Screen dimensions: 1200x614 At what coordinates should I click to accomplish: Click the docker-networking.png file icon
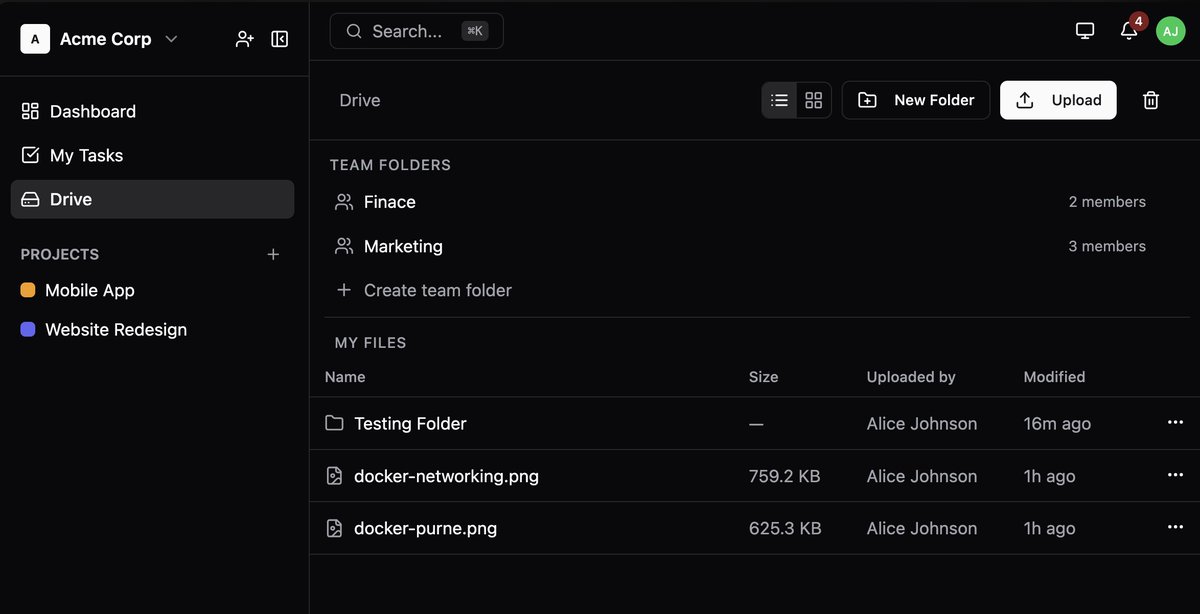(334, 476)
